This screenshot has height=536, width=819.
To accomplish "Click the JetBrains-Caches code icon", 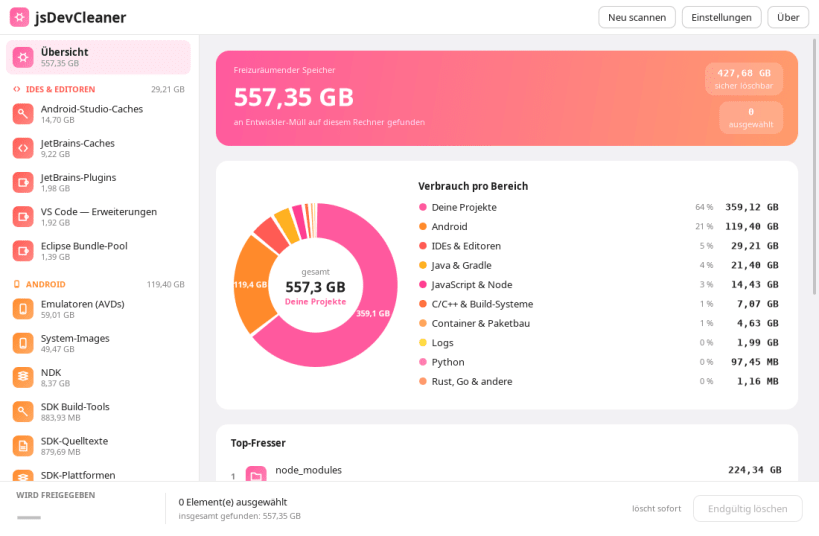I will pyautogui.click(x=23, y=148).
